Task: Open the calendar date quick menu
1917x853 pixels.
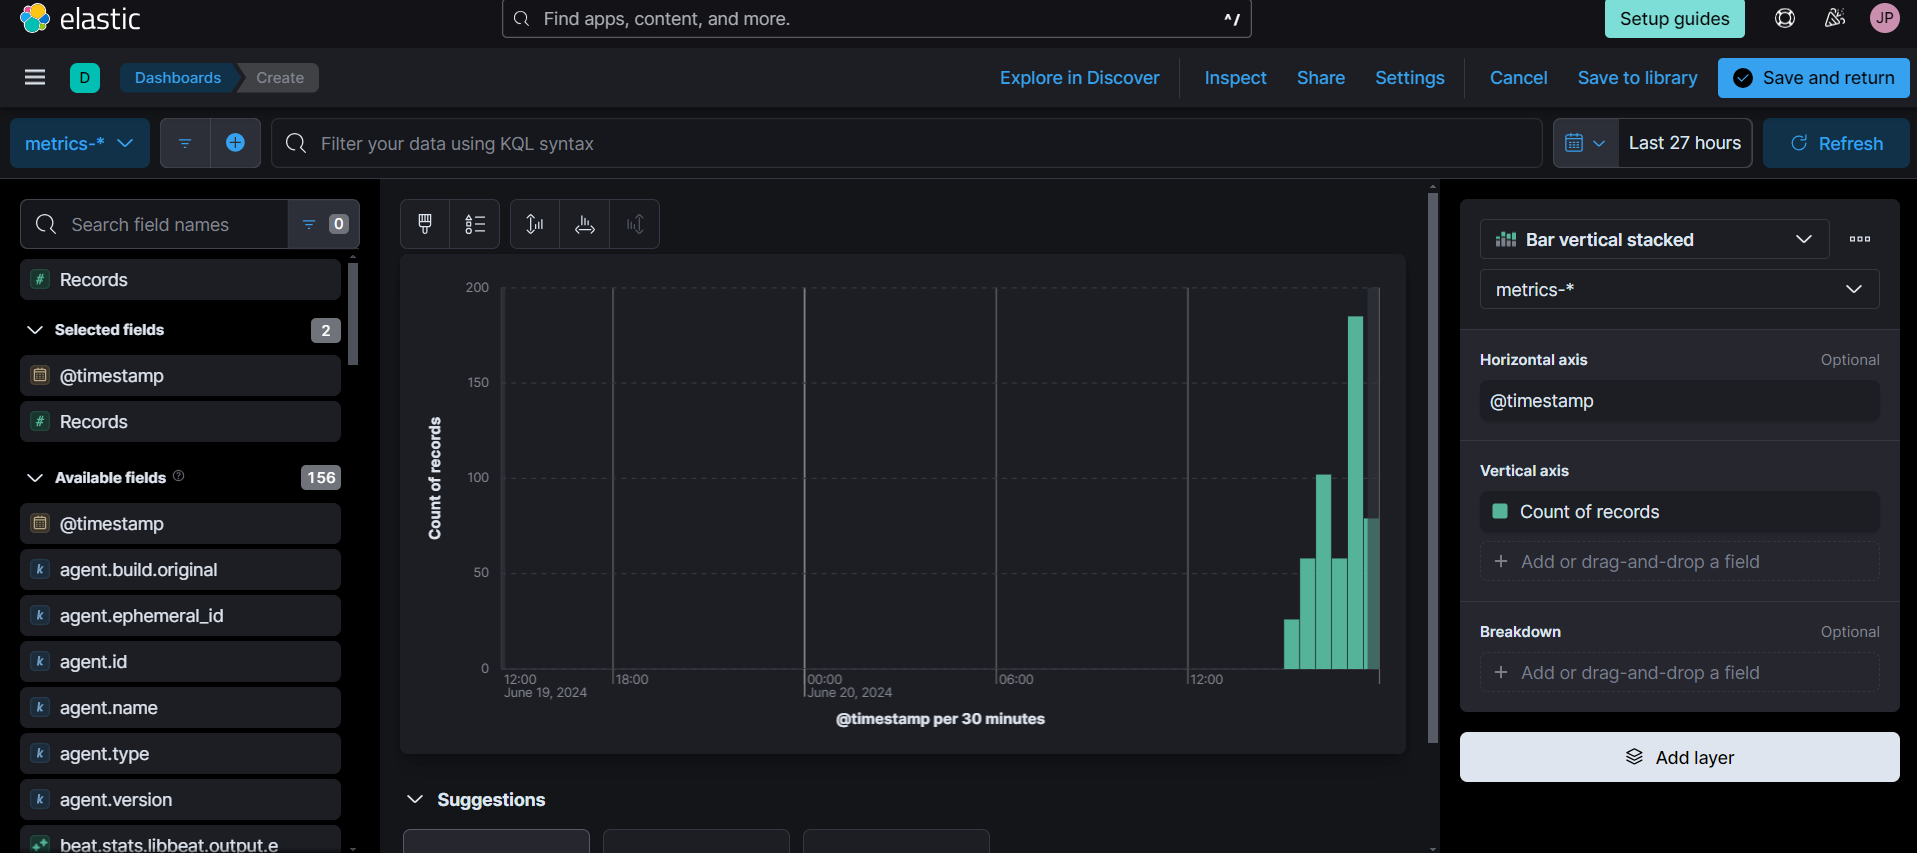Action: [x=1585, y=143]
